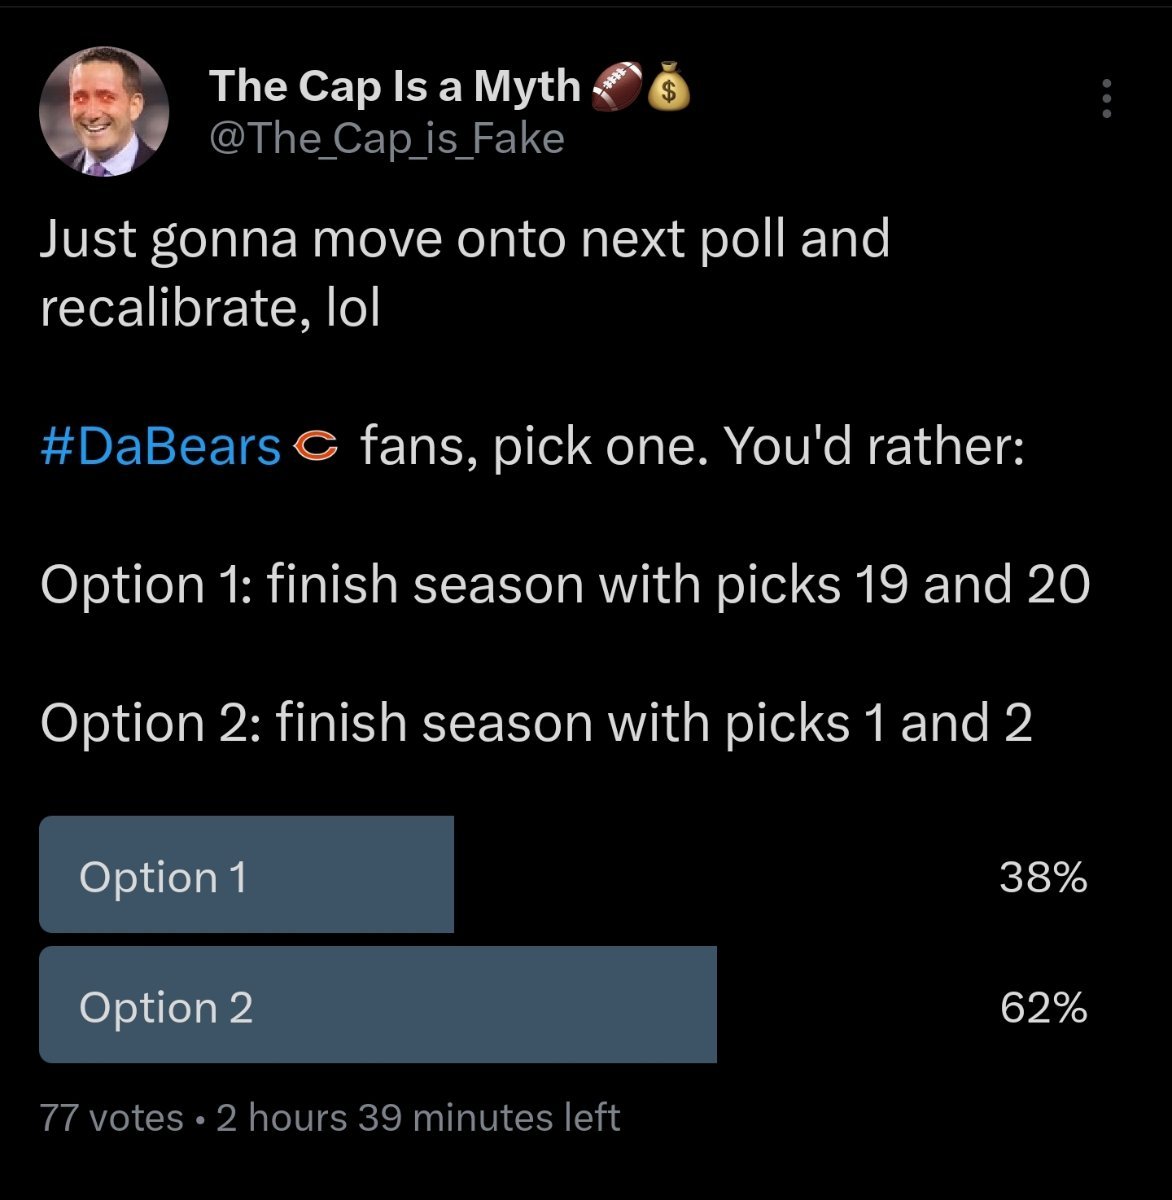Click the text describing picks 1 and 2
The height and width of the screenshot is (1200, 1172).
tap(536, 723)
